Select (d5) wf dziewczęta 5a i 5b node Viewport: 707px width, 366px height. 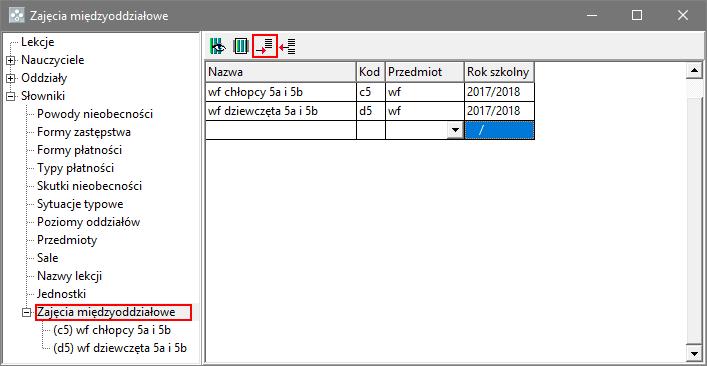click(x=120, y=348)
